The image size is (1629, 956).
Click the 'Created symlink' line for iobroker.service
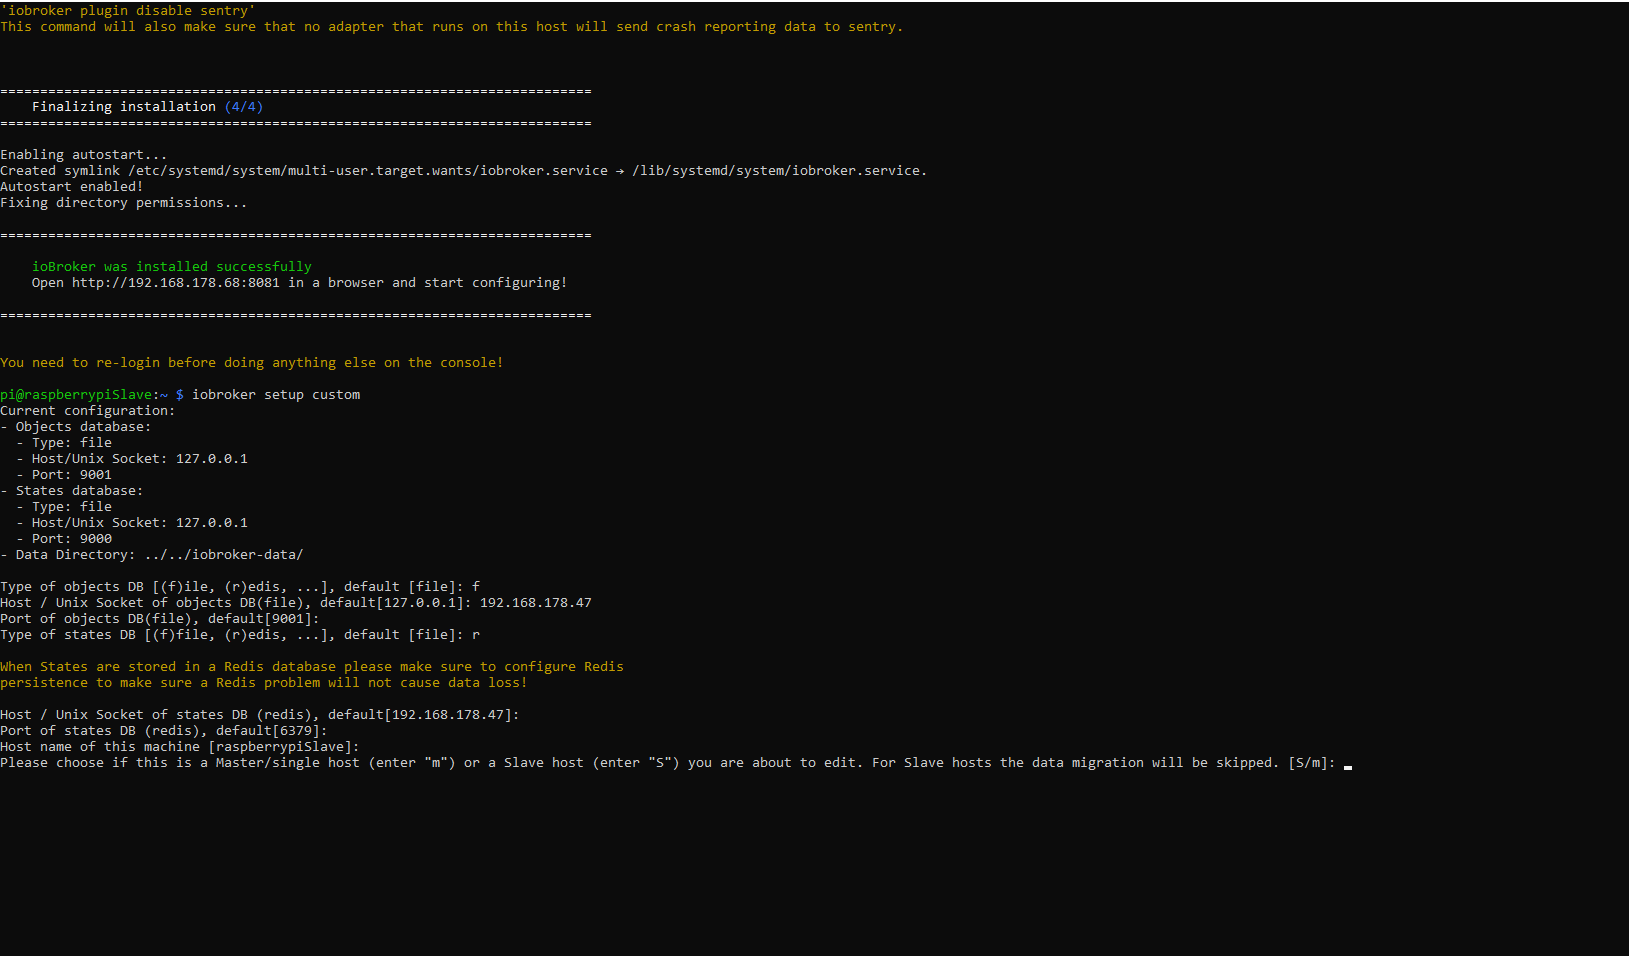[x=464, y=171]
